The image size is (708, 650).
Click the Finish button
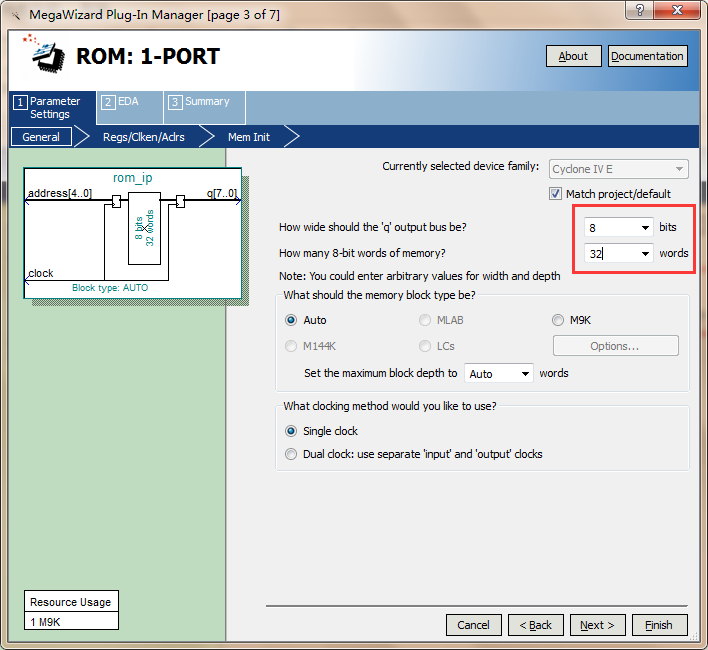[x=660, y=625]
